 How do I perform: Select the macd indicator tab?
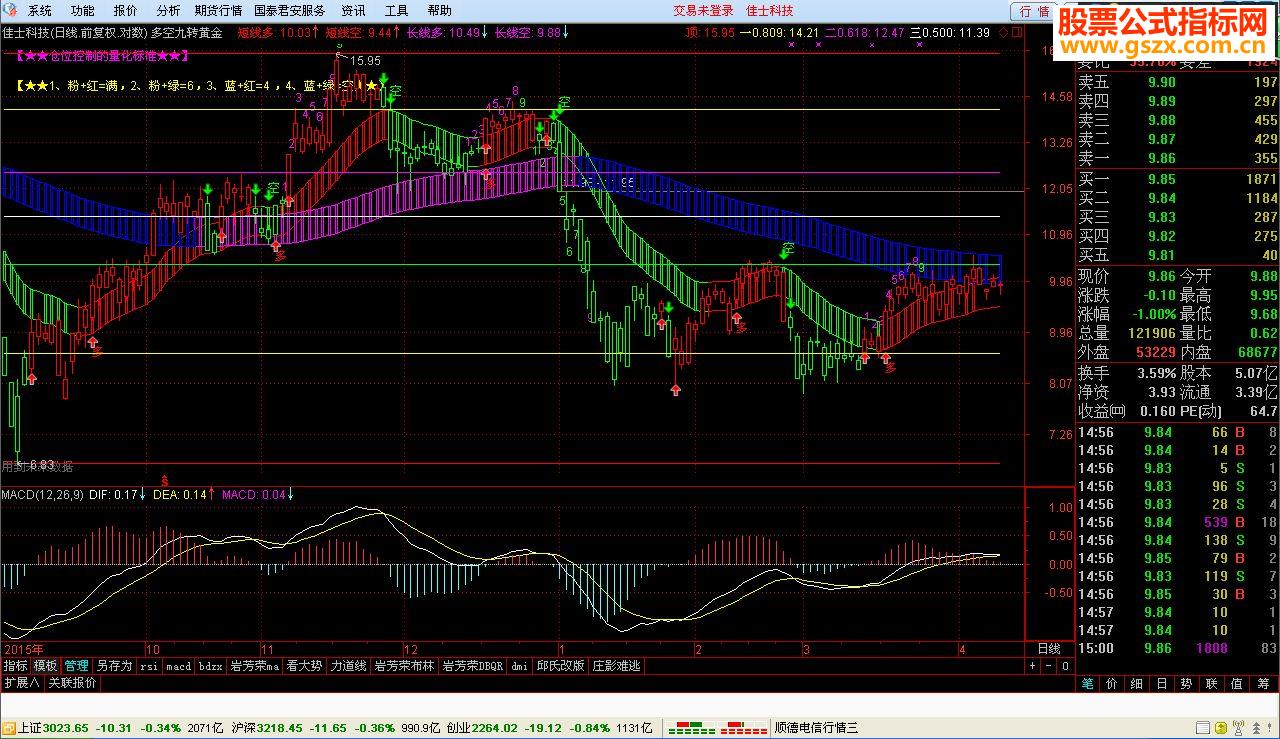click(x=178, y=665)
